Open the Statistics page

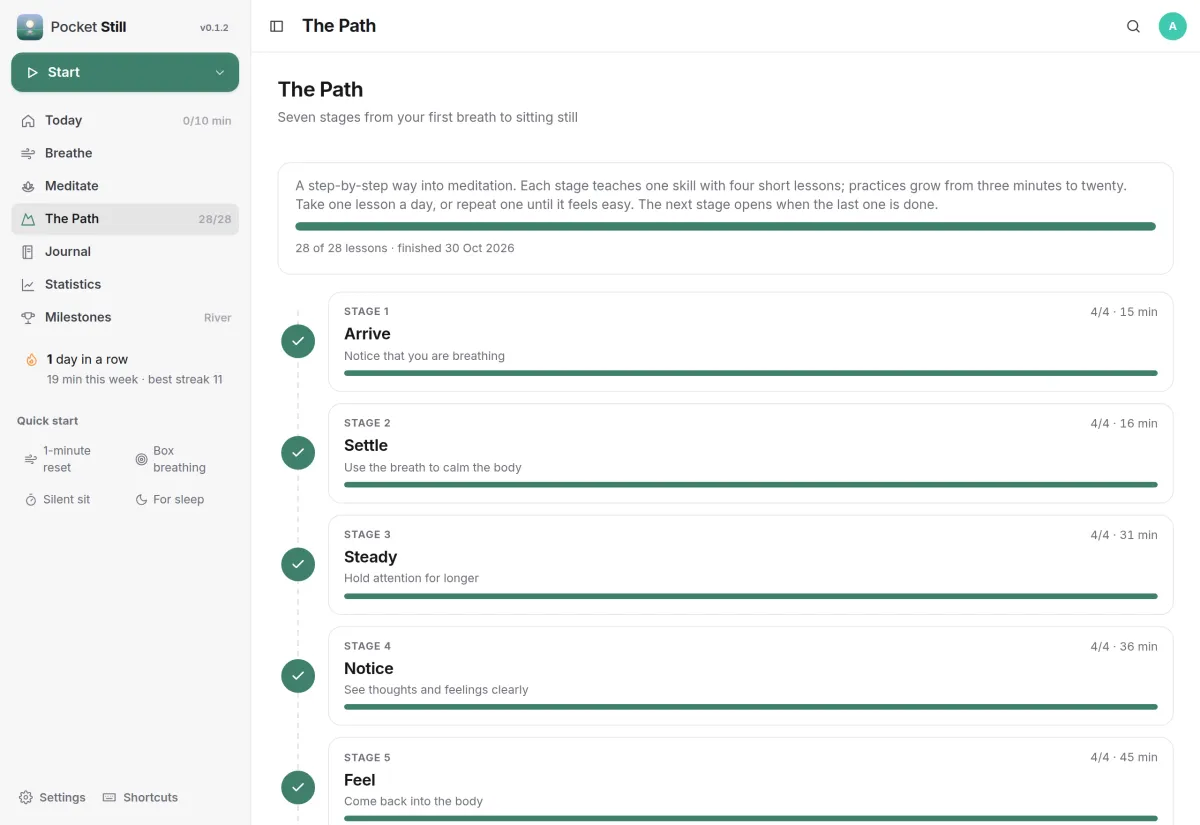click(125, 285)
